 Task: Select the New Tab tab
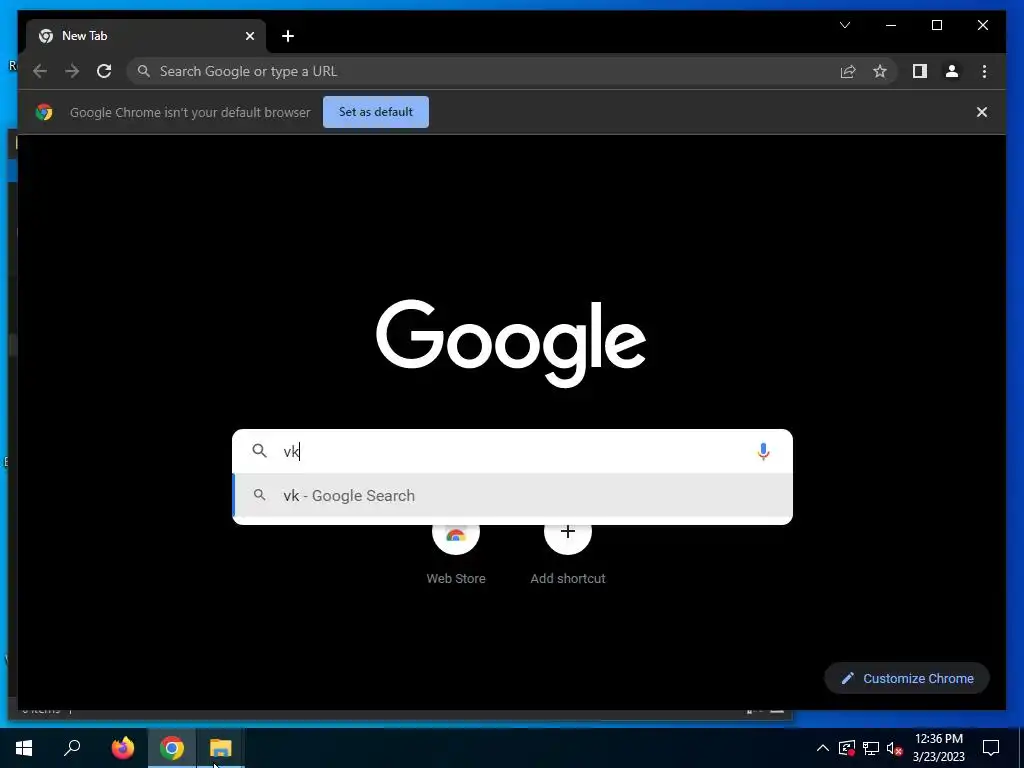[x=146, y=36]
